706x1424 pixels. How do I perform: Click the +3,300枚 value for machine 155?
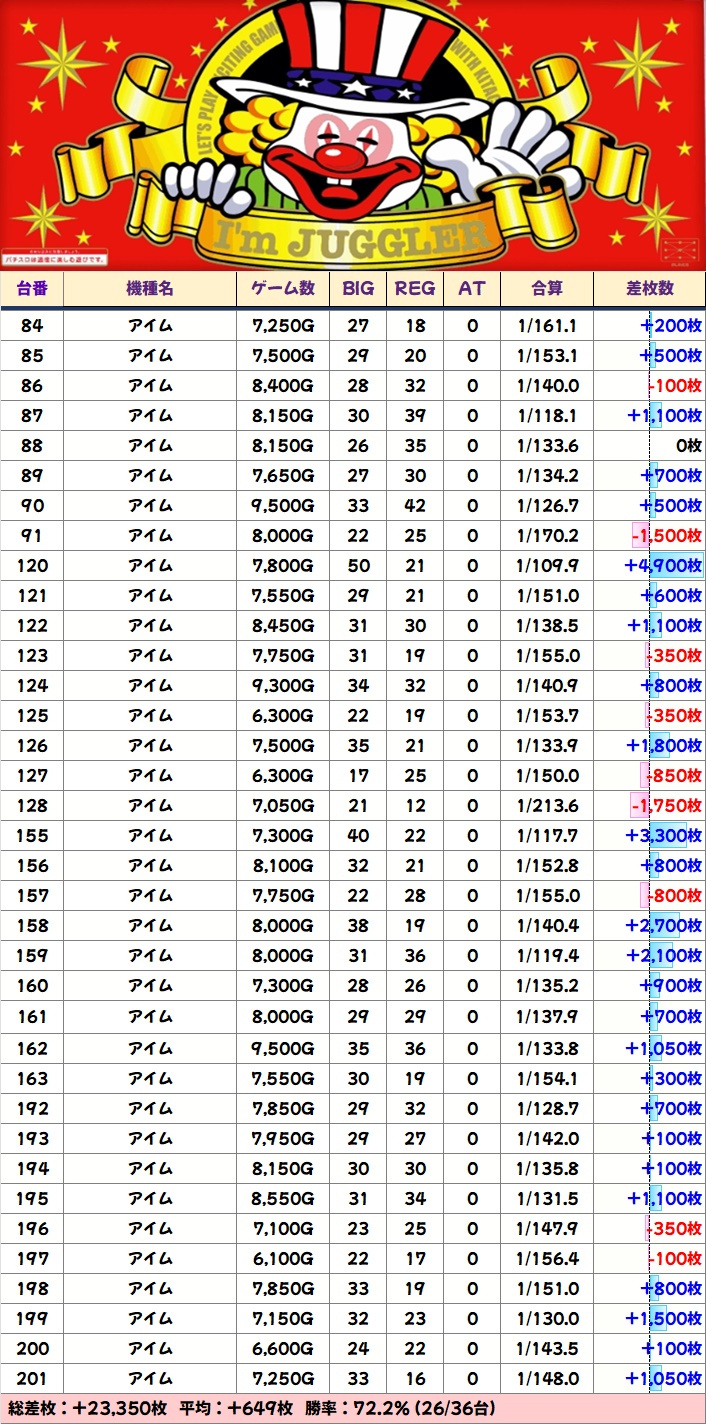pos(663,836)
